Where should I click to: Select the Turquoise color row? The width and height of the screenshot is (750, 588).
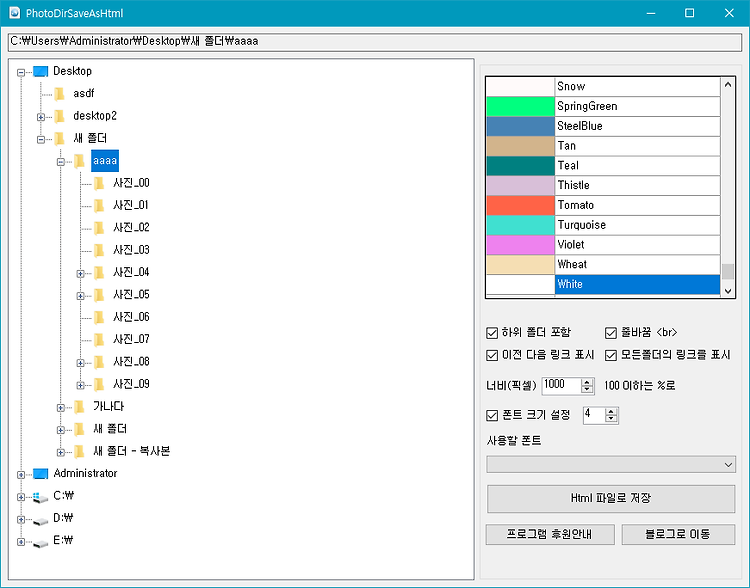pos(603,225)
